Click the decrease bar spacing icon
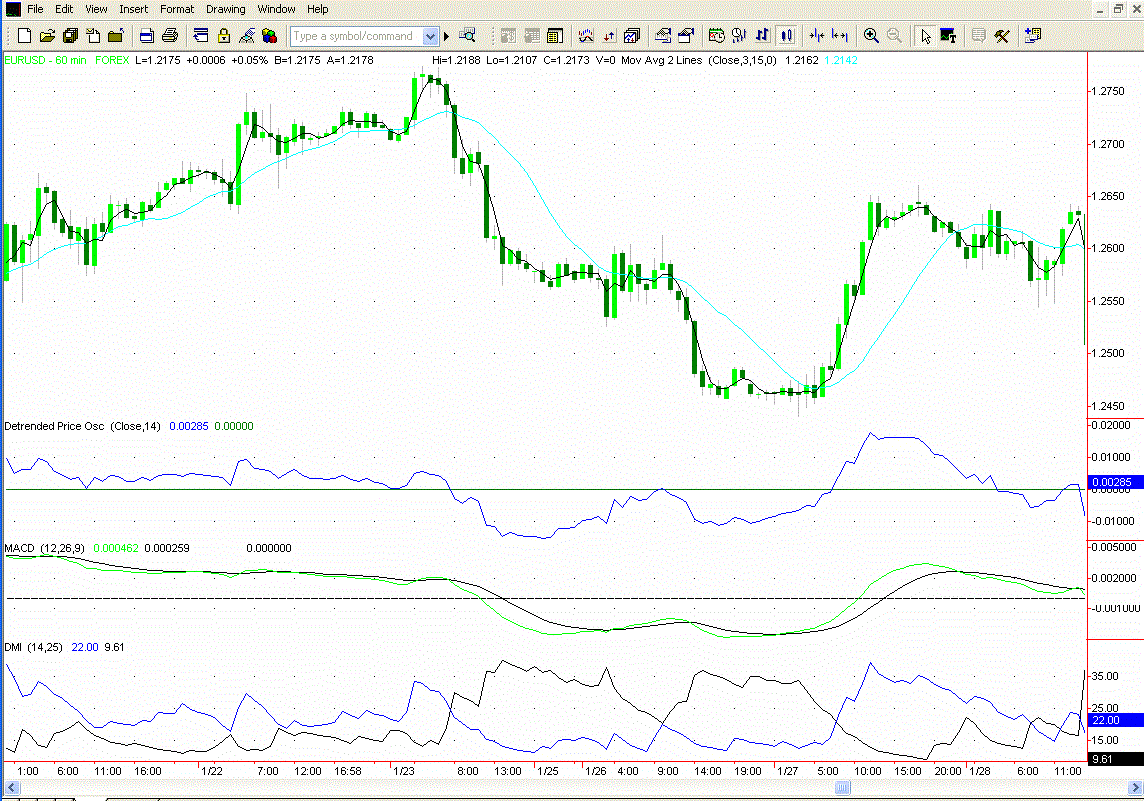This screenshot has width=1144, height=801. [x=817, y=35]
